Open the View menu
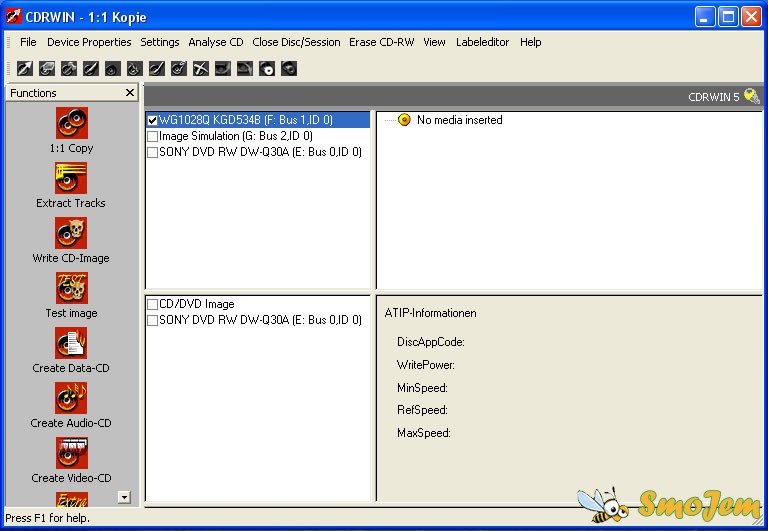Screen dimensions: 768x531 [x=434, y=42]
